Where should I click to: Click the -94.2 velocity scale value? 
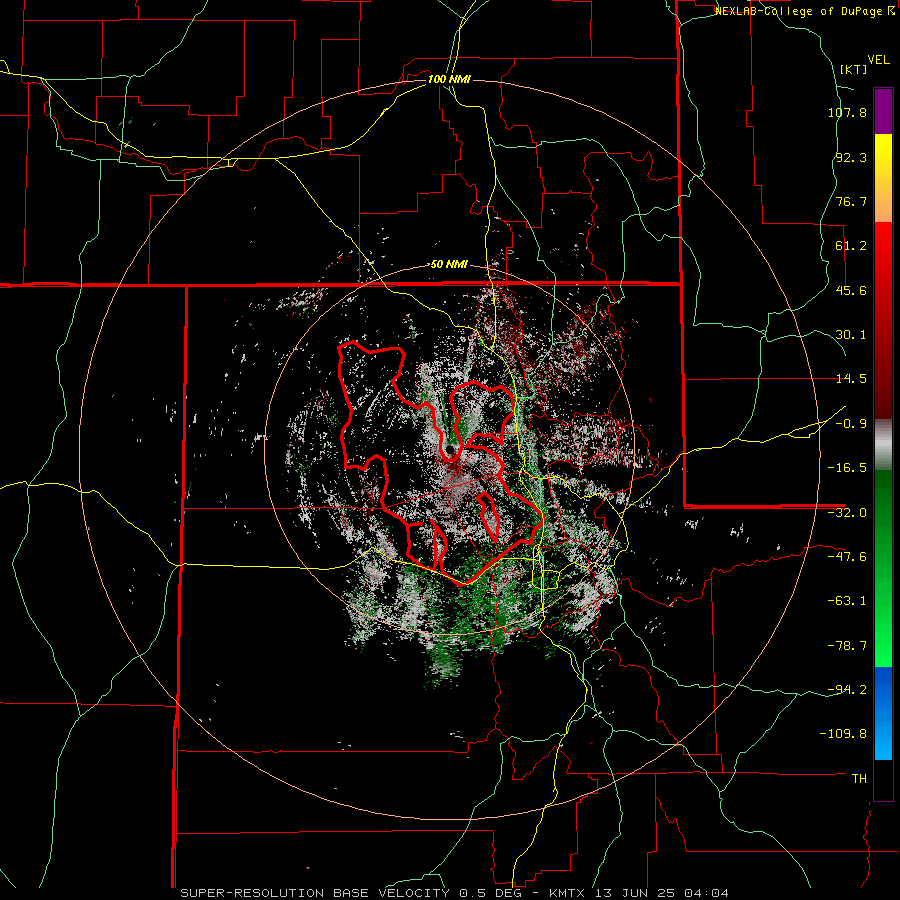pyautogui.click(x=847, y=690)
